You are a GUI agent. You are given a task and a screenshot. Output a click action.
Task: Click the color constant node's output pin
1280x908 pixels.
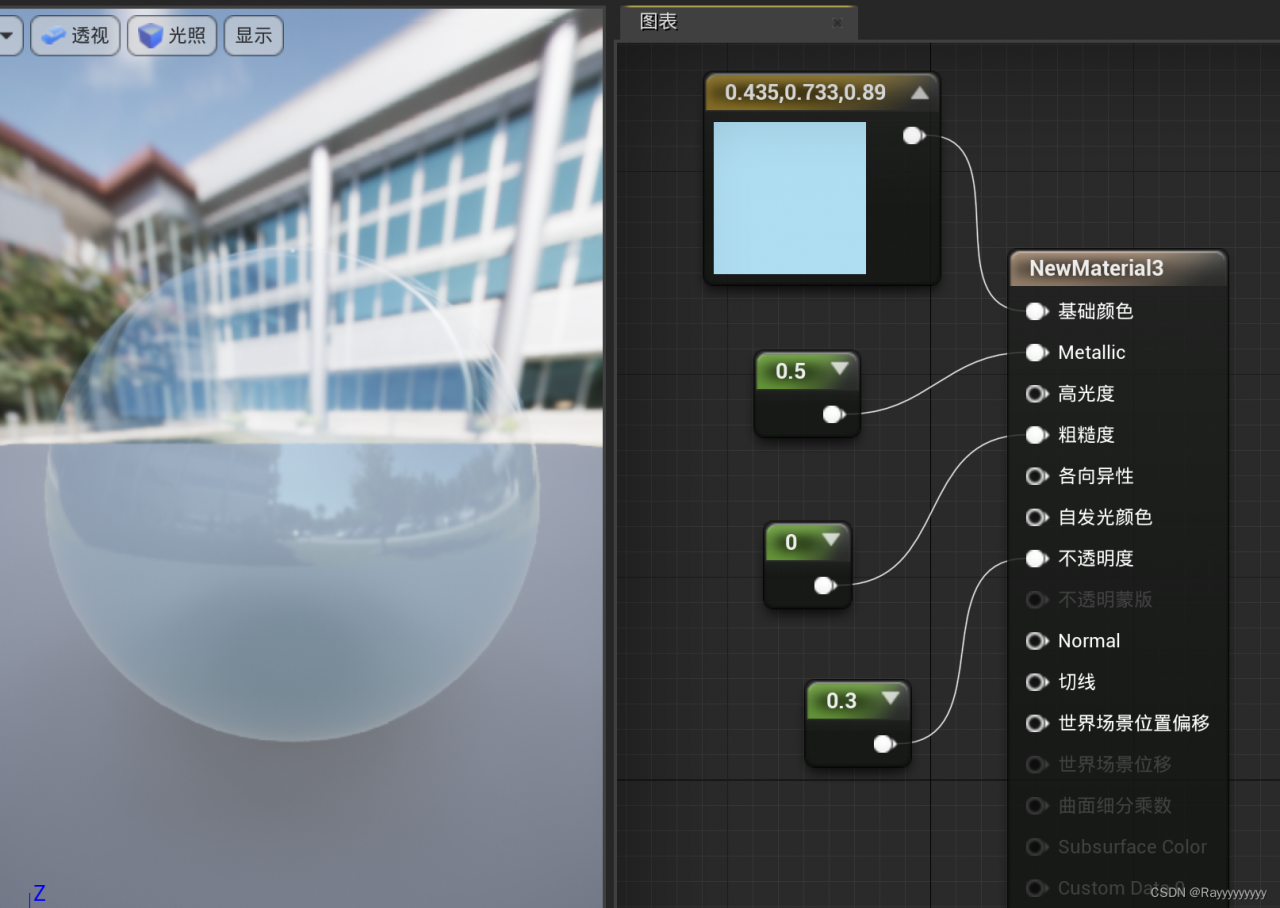click(x=913, y=136)
